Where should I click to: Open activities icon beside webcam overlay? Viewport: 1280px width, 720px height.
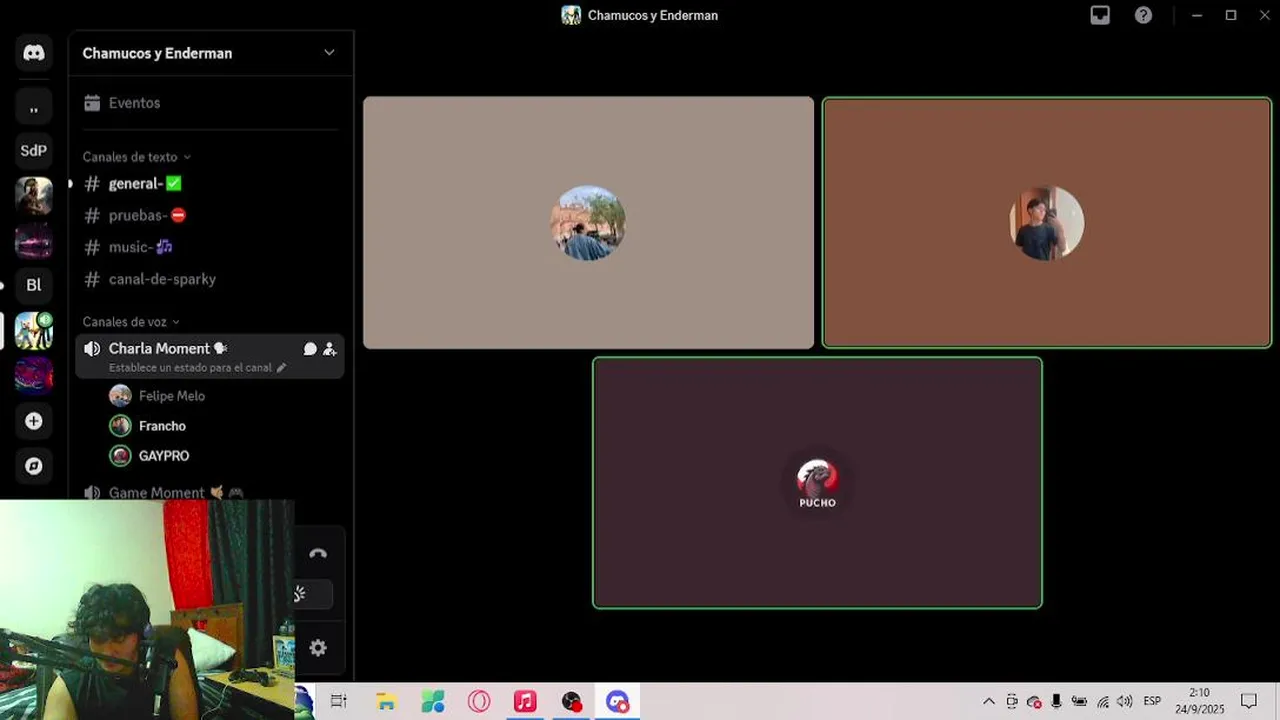[300, 594]
